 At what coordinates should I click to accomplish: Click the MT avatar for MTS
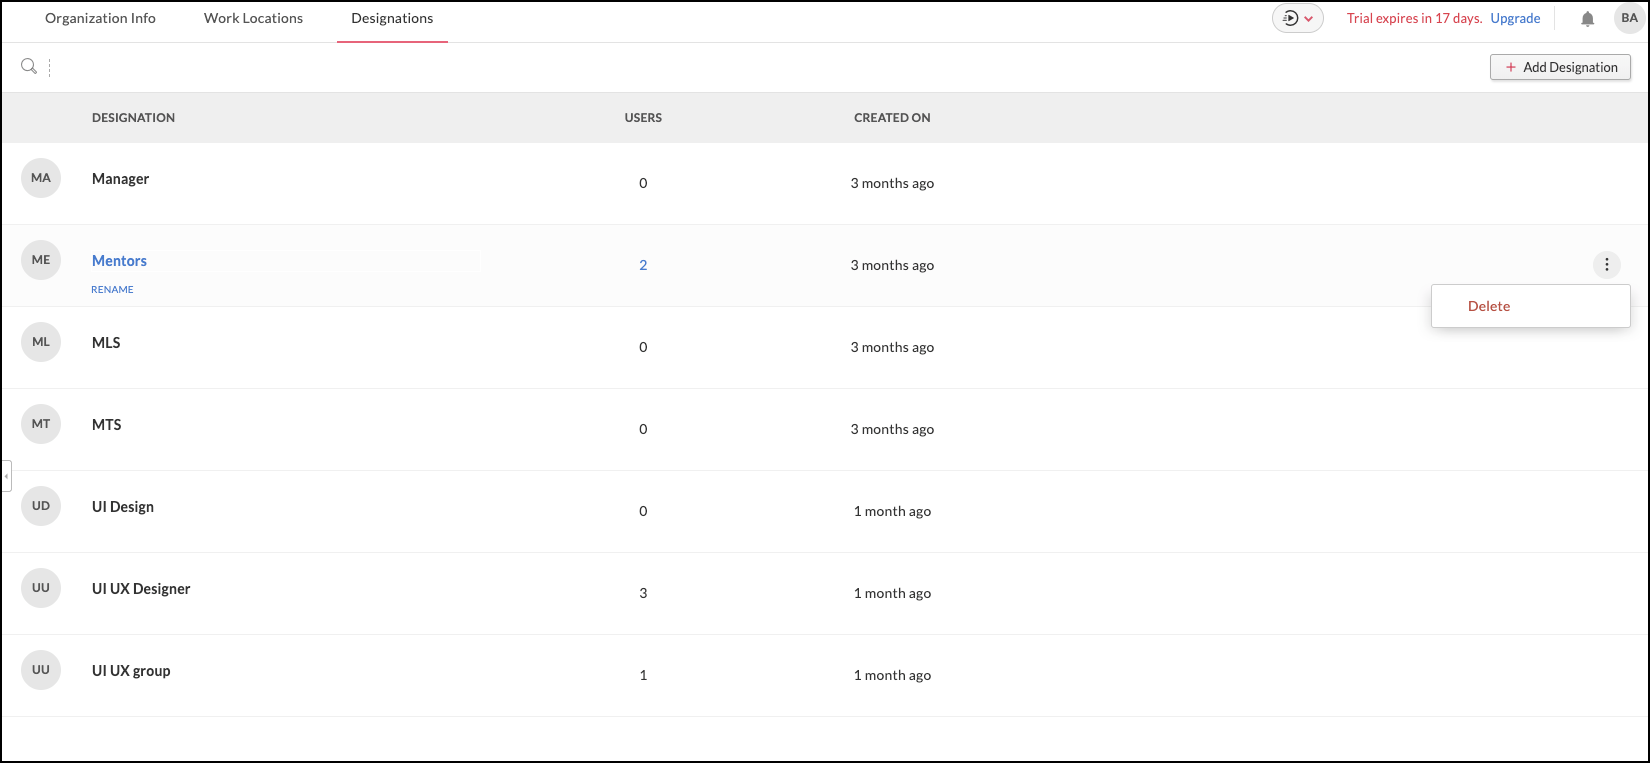tap(41, 424)
